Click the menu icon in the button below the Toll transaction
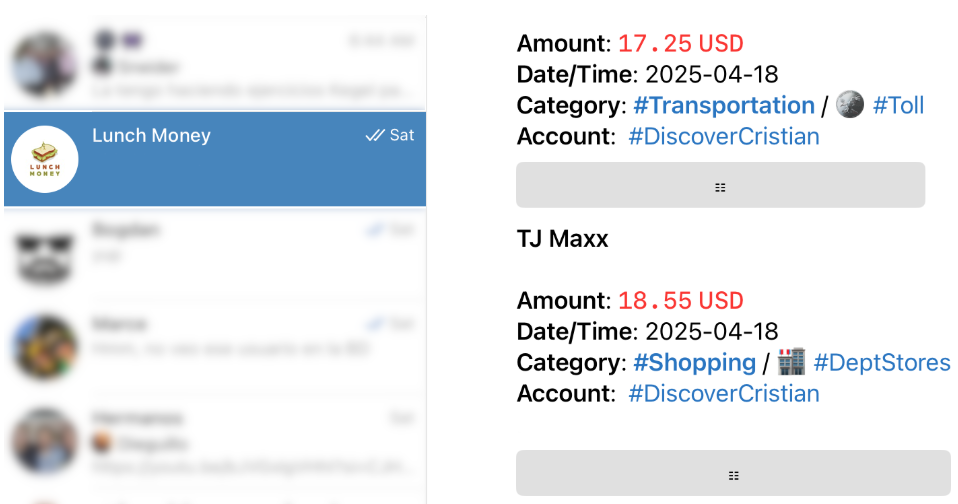The width and height of the screenshot is (958, 504). point(720,186)
